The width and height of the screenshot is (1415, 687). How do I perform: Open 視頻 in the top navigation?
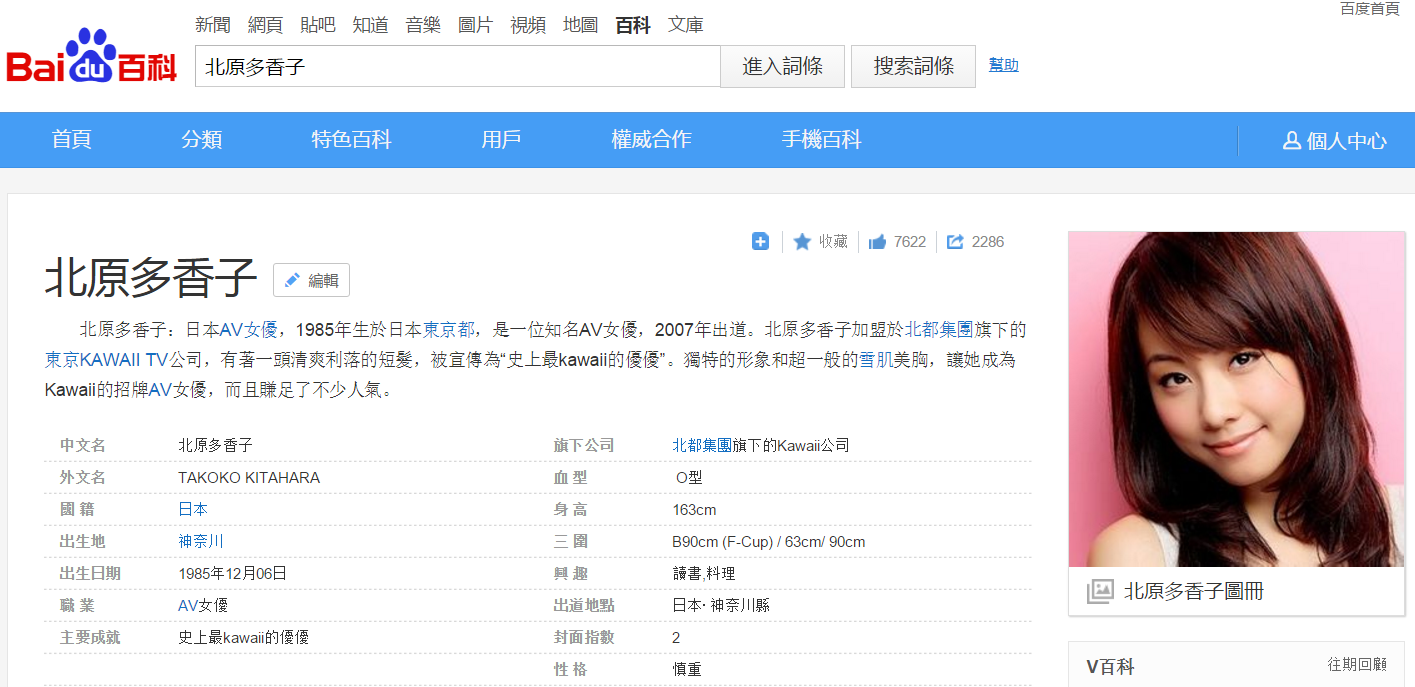point(528,25)
